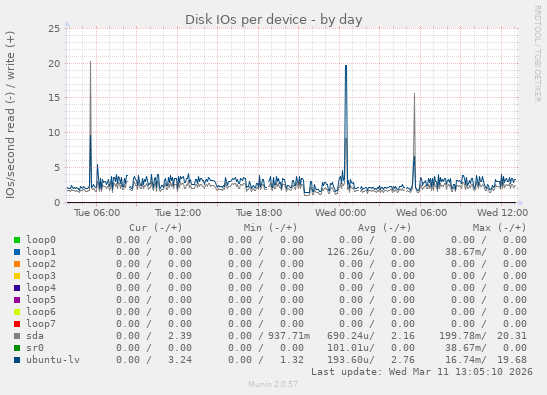Click the Last update timestamp text

pyautogui.click(x=422, y=372)
